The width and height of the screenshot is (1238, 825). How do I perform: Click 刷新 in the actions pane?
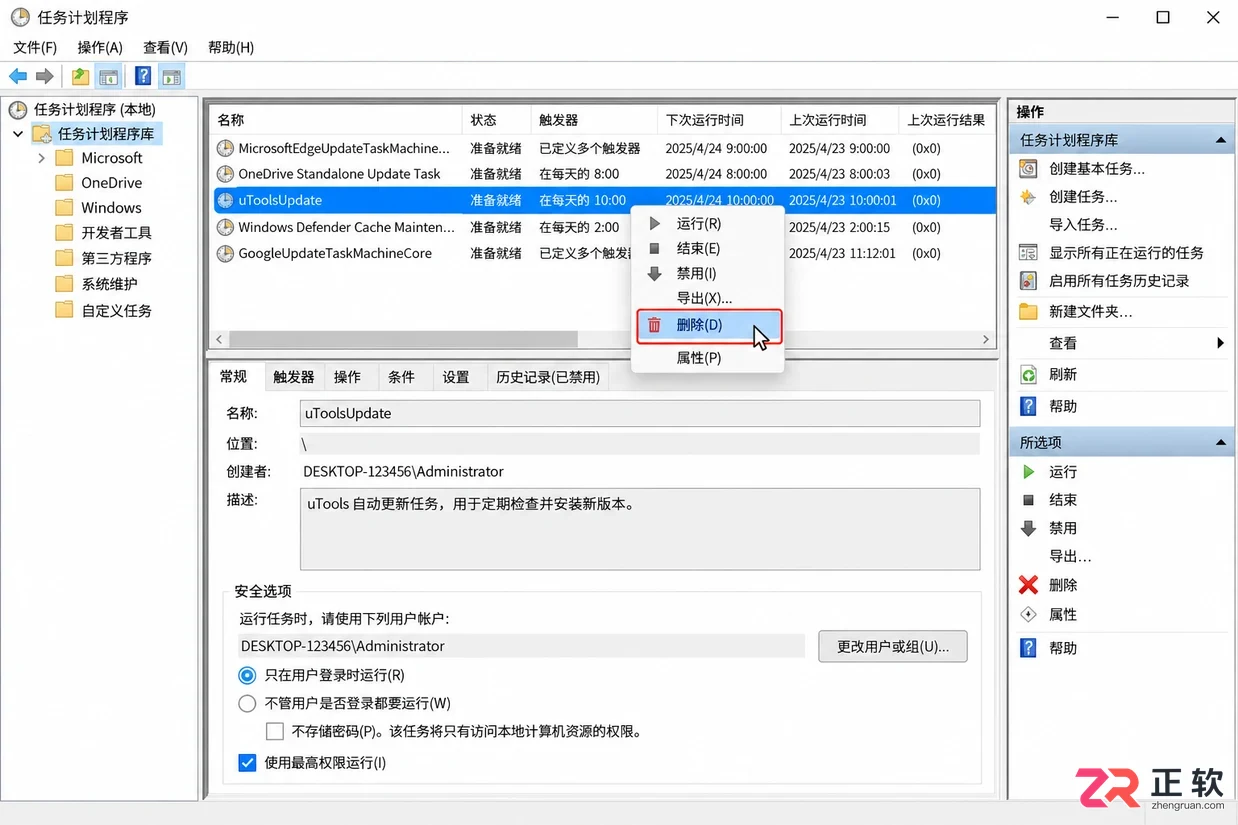click(x=1062, y=375)
